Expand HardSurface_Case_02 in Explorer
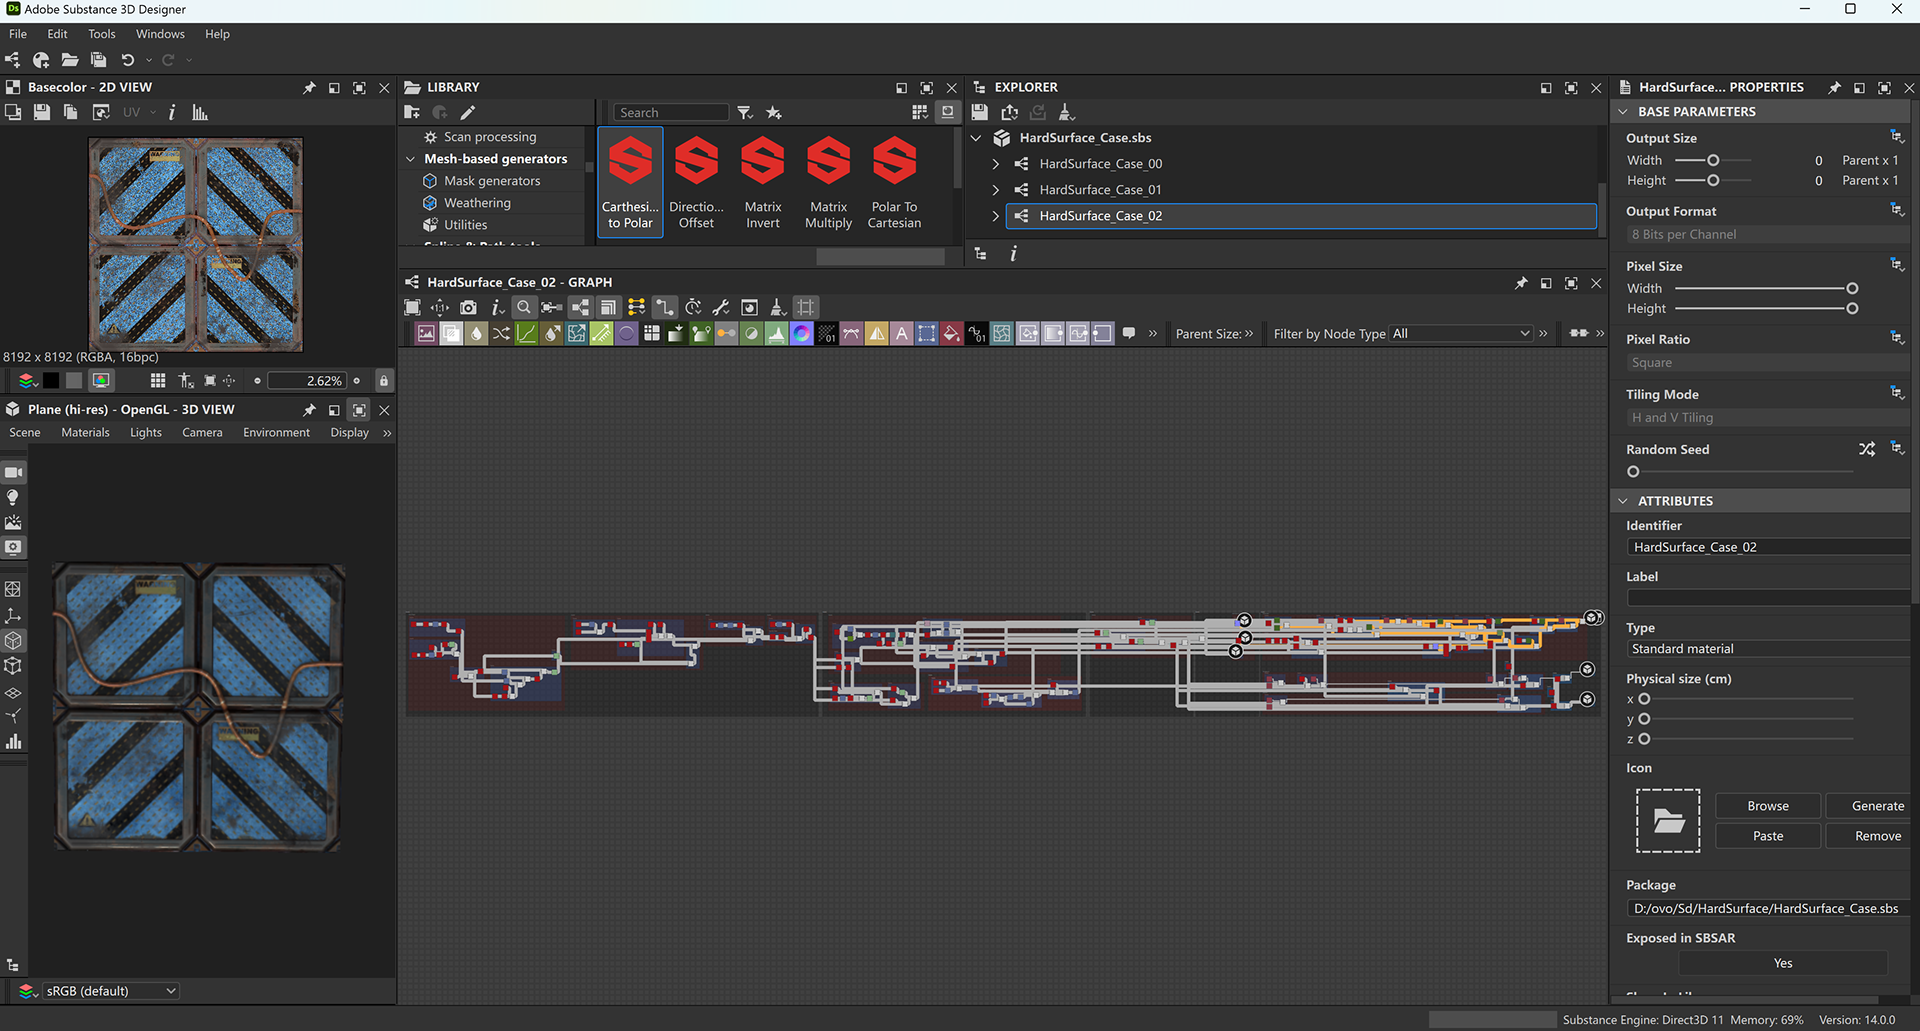This screenshot has width=1920, height=1031. tap(995, 215)
